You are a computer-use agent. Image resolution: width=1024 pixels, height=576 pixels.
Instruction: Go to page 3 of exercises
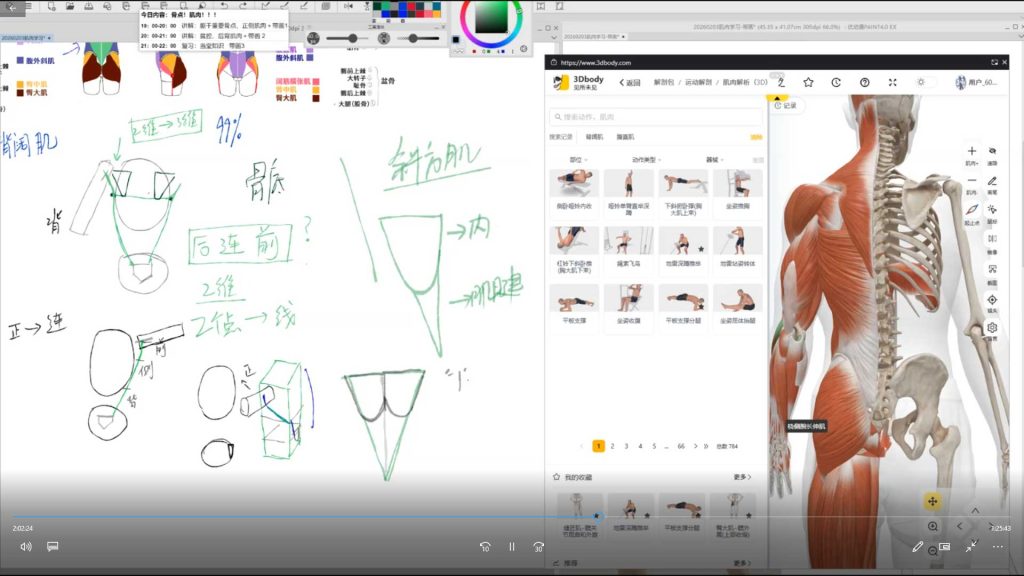click(x=626, y=446)
